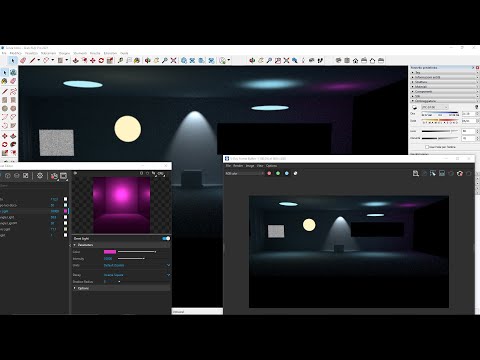The image size is (480, 360).
Task: Switch to Front view house icon
Action: point(355,60)
